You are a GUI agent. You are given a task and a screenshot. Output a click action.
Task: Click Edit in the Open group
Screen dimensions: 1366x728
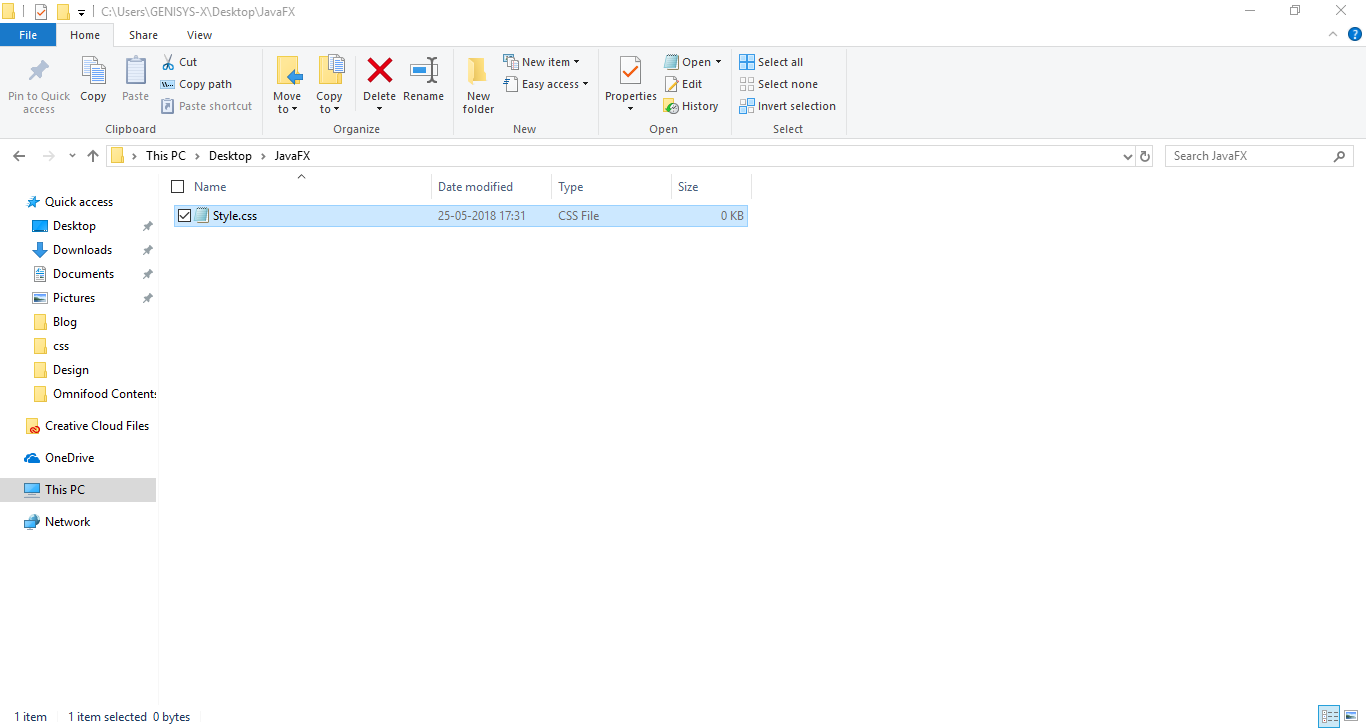point(683,84)
